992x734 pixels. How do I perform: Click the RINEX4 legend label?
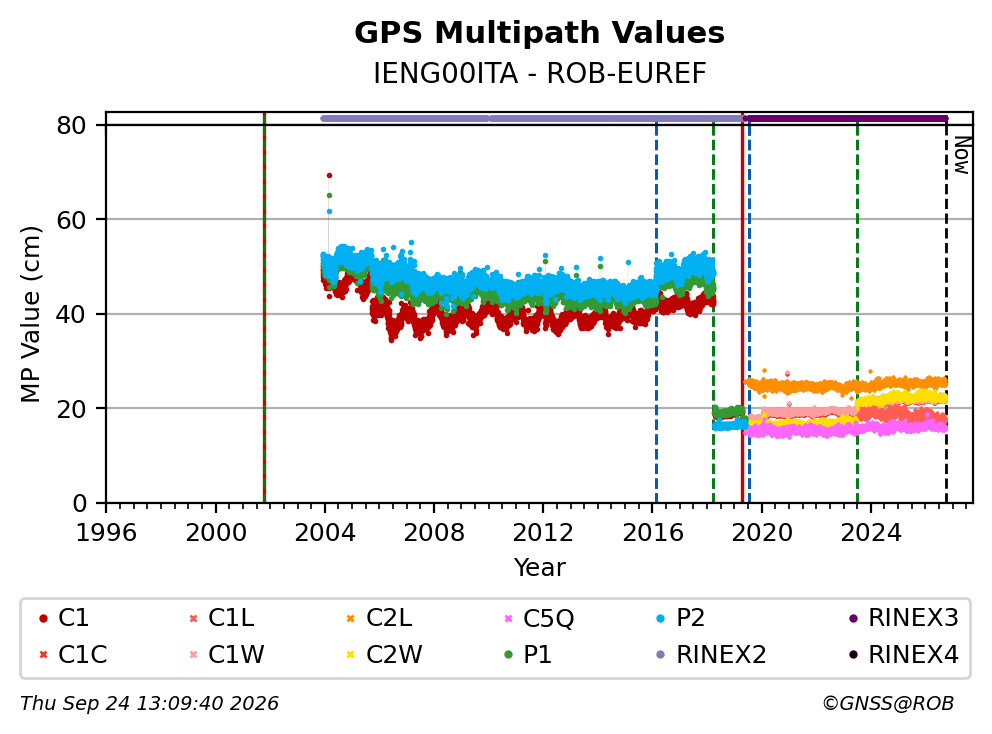coord(914,655)
